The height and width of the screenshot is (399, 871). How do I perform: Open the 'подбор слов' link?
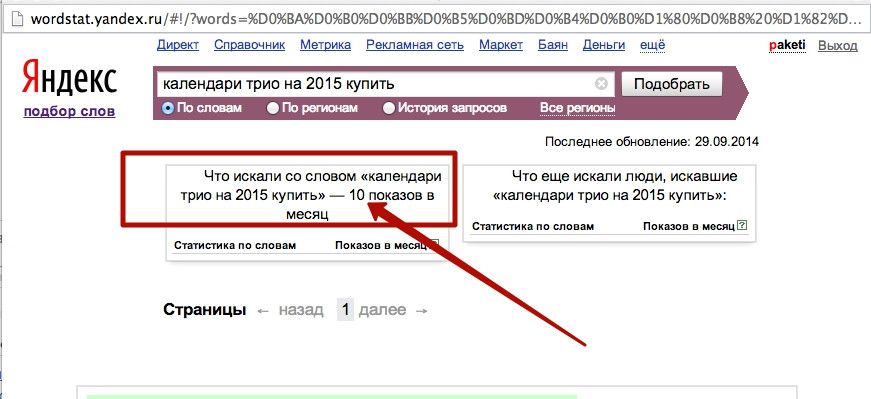tap(69, 112)
